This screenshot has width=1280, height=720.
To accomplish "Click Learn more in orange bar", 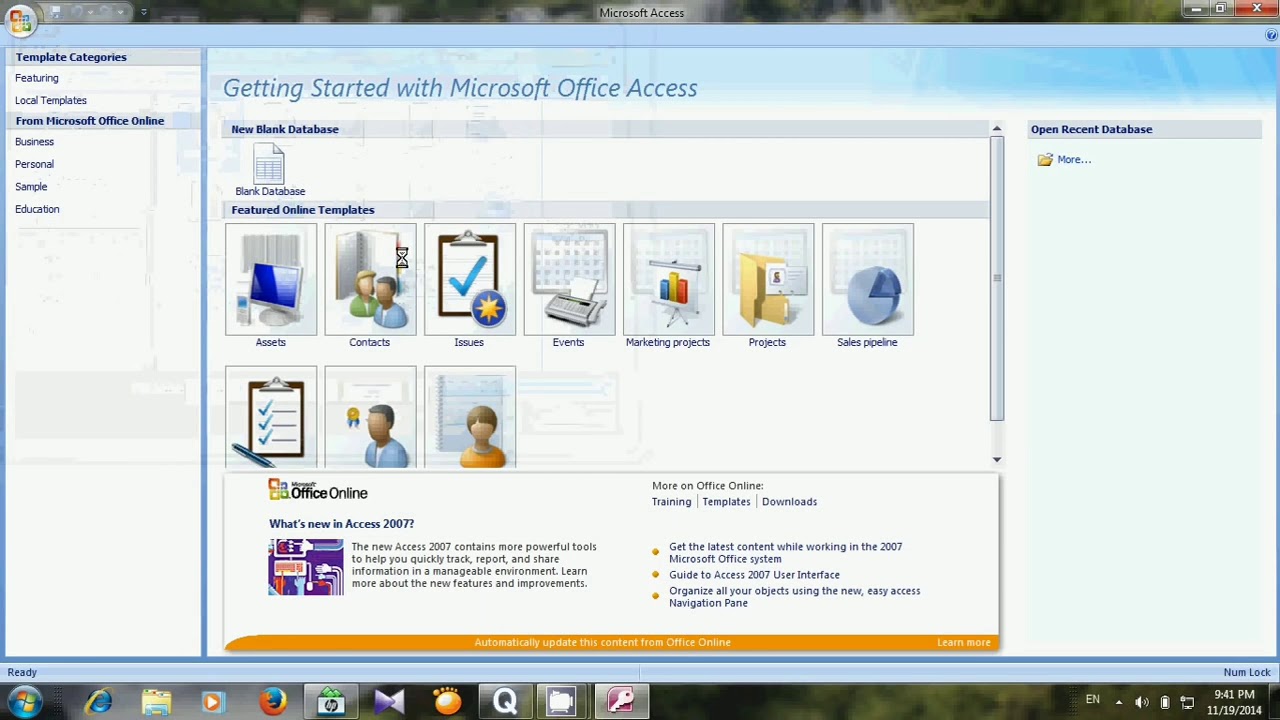I will 964,643.
